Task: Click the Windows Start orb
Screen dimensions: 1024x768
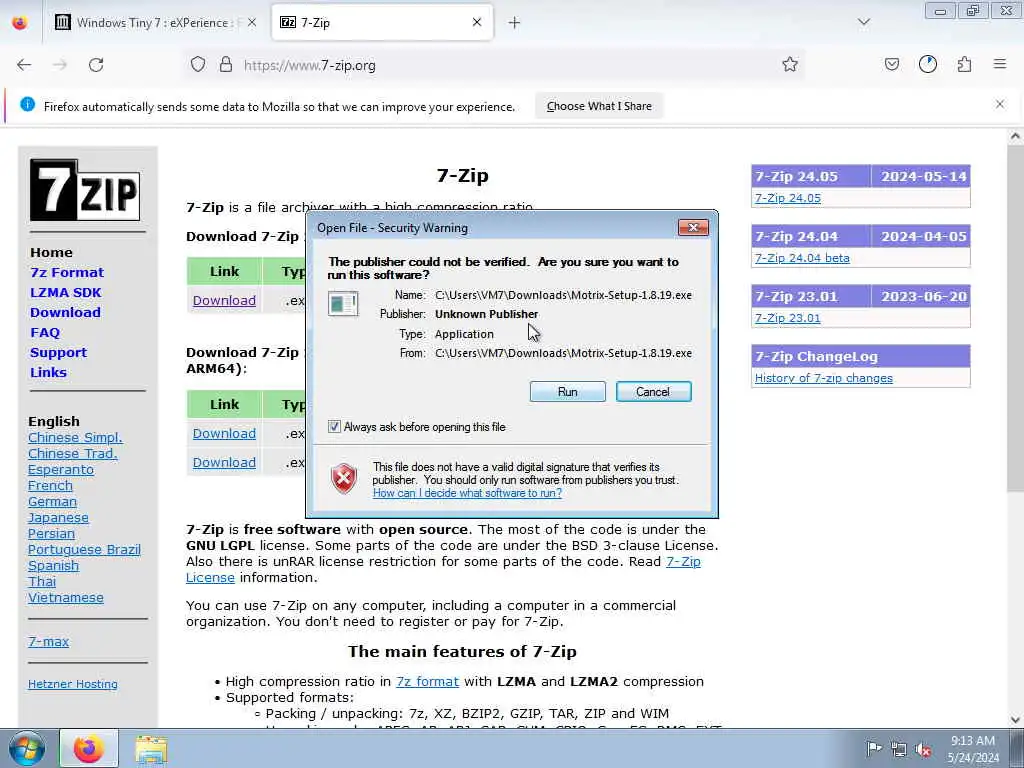Action: pos(27,748)
